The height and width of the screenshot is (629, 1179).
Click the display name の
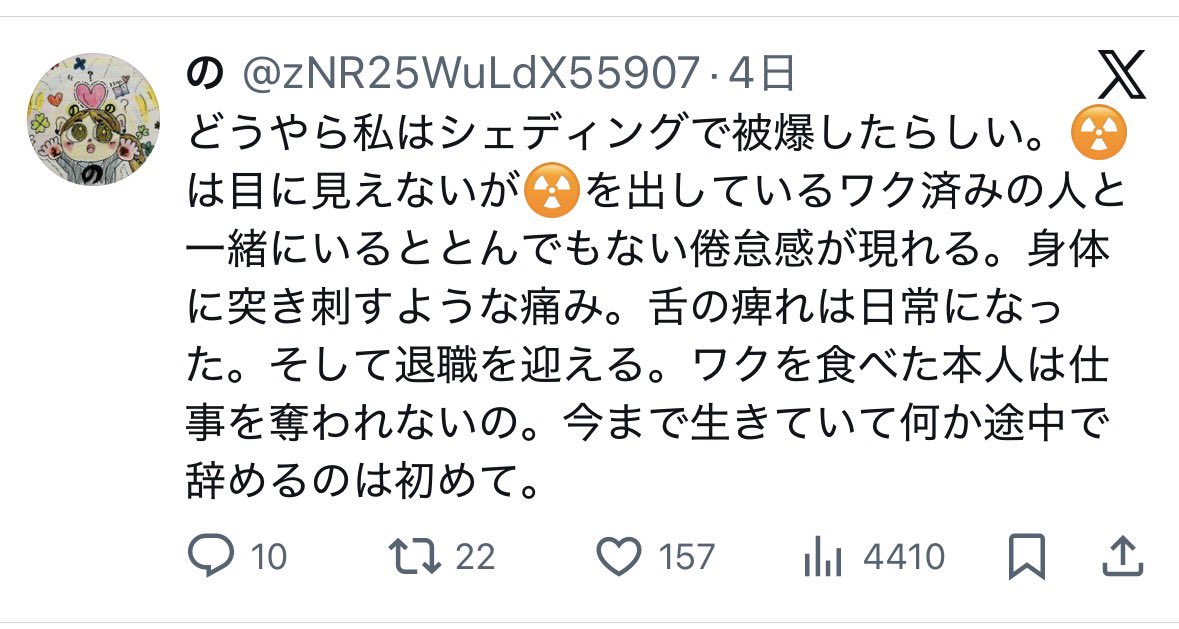205,74
